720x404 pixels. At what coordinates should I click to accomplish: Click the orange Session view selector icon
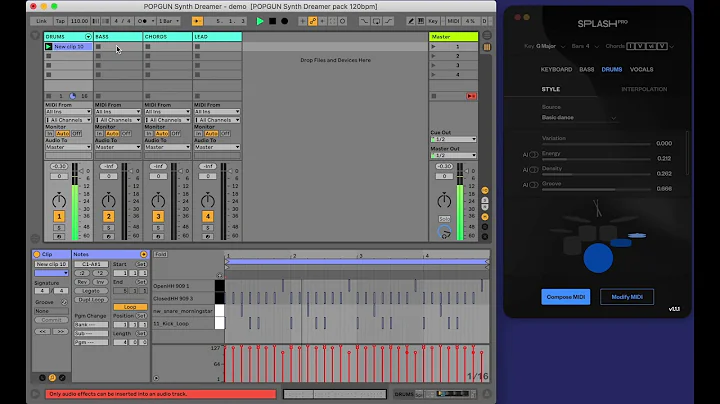click(487, 47)
